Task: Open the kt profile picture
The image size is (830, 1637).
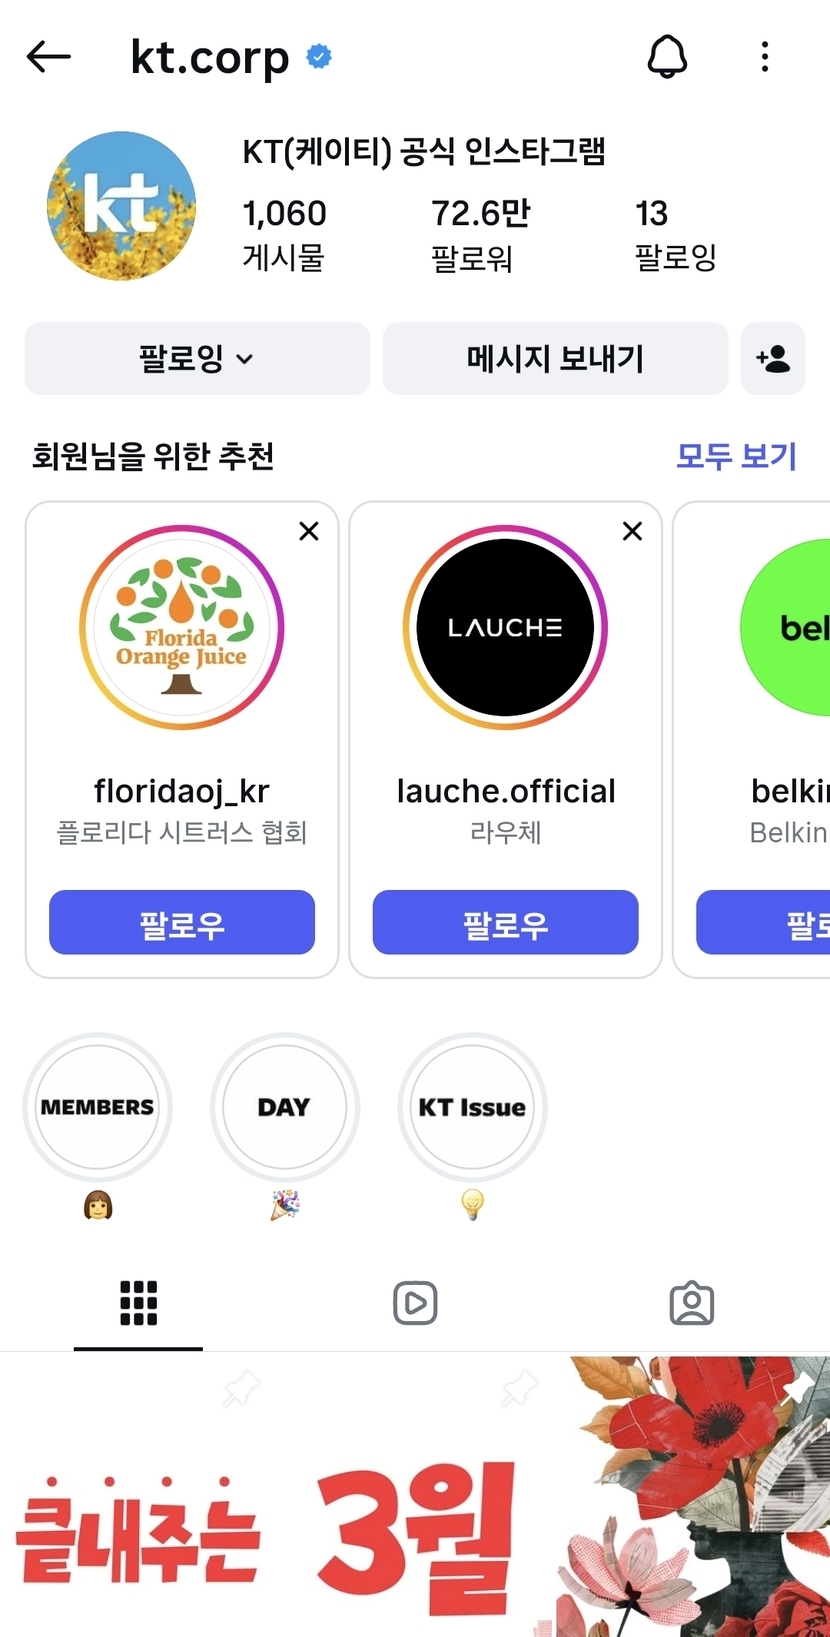Action: [x=121, y=206]
